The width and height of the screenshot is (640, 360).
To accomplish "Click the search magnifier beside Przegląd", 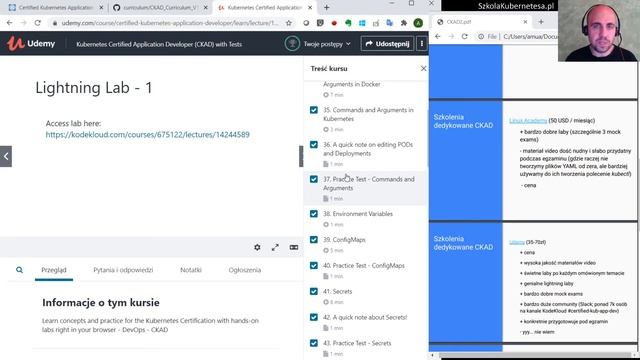I will (x=19, y=270).
